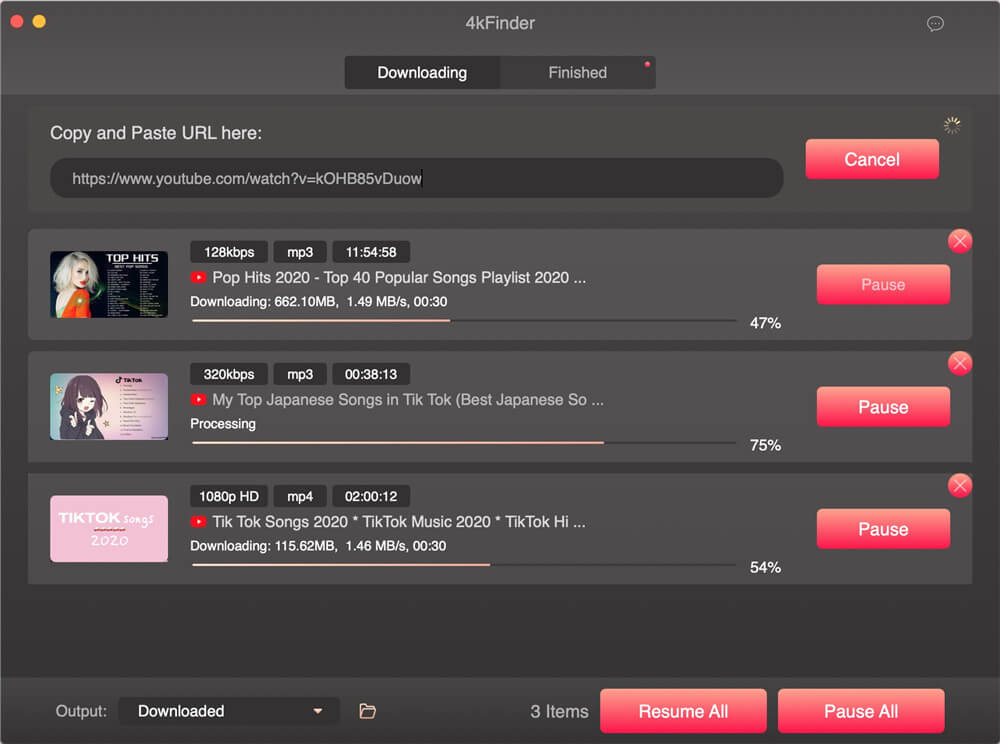Click the Tik Tok Songs 2020 thumbnail
The height and width of the screenshot is (744, 1000).
point(108,528)
